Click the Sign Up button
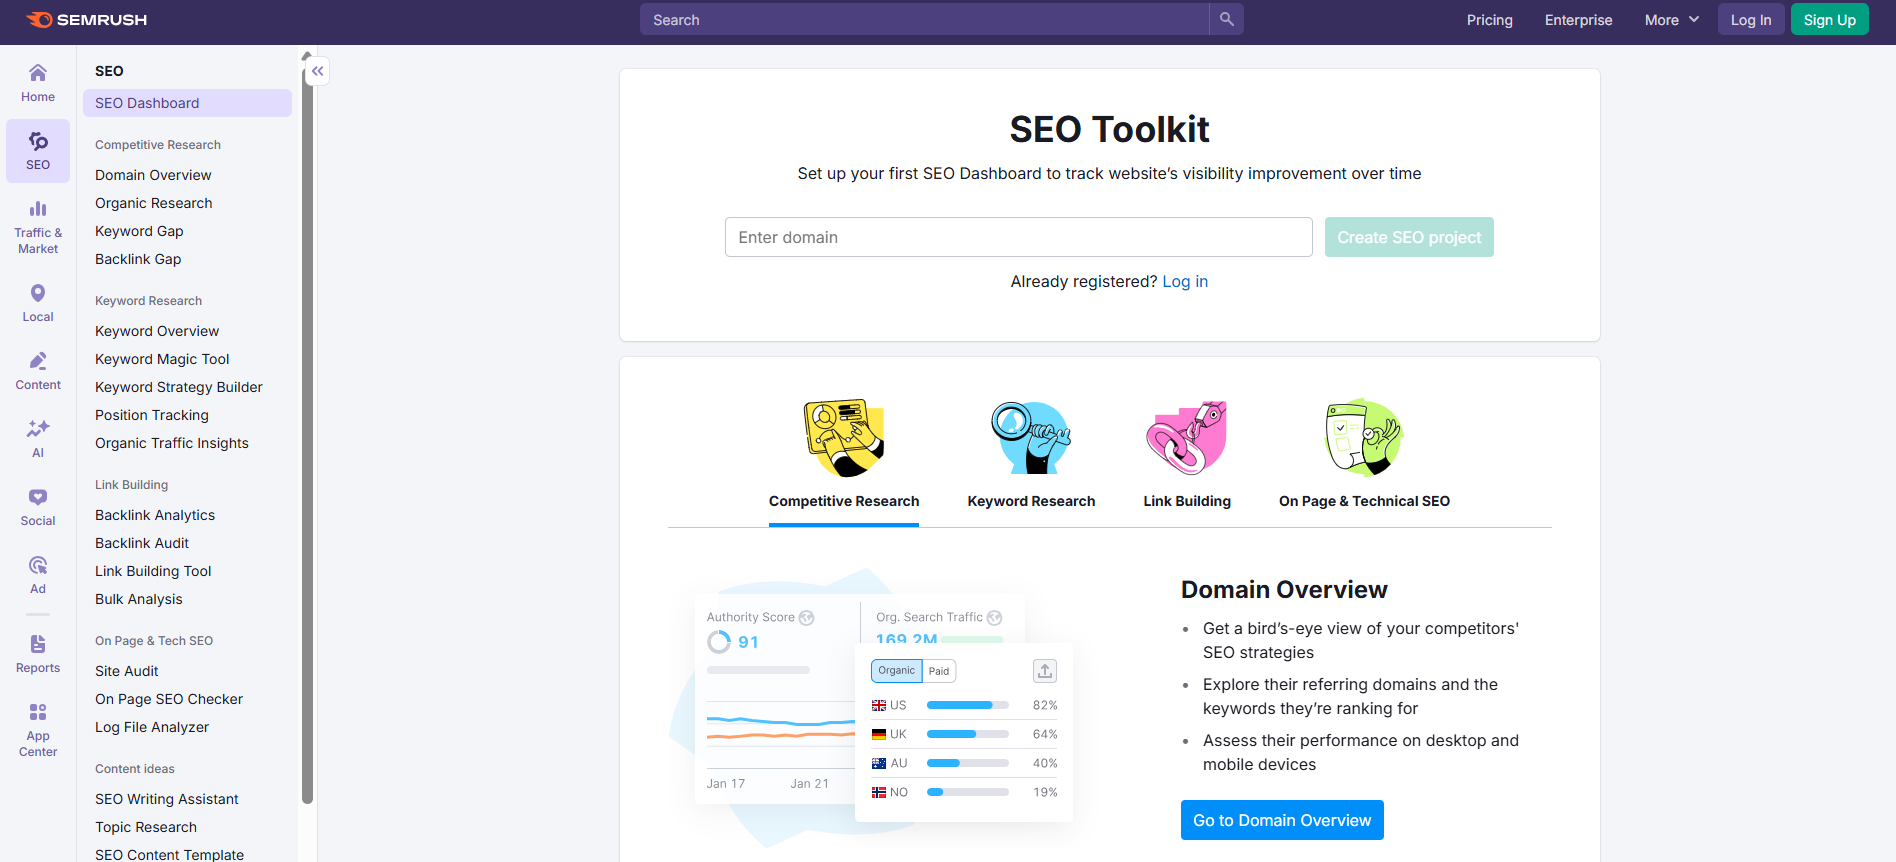 coord(1830,20)
